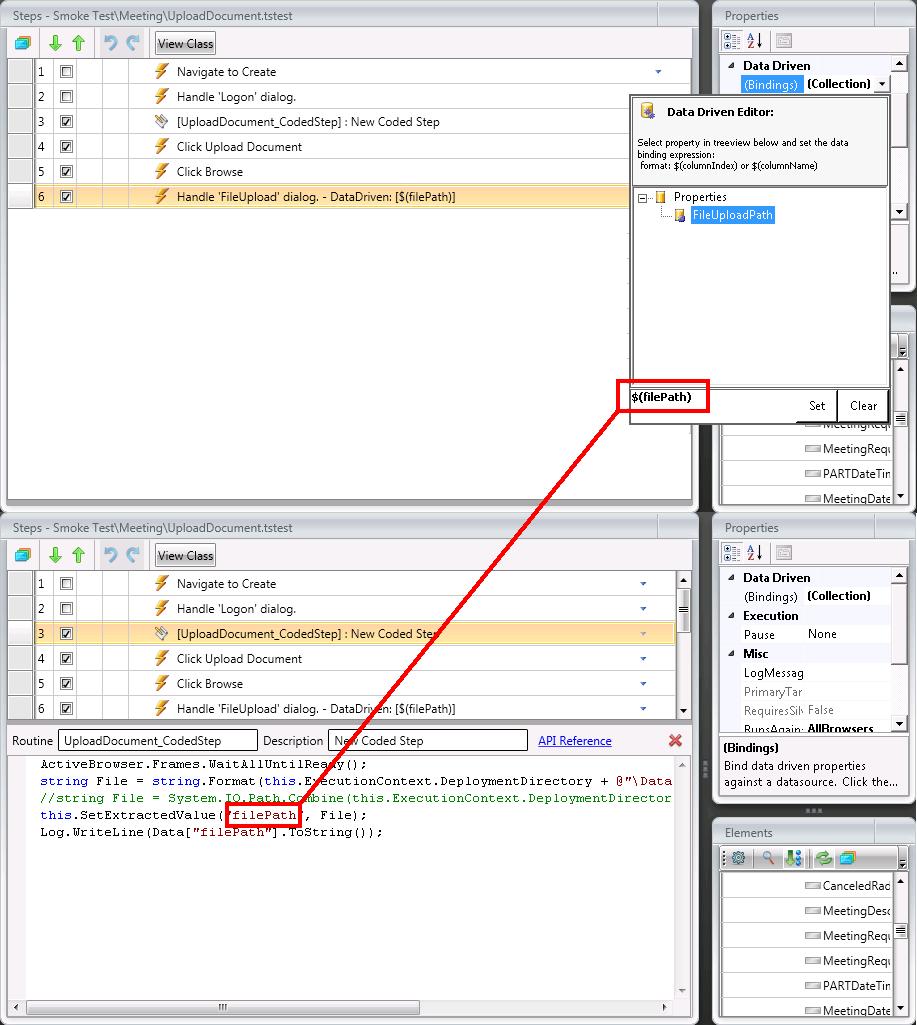Expand lower step 1 Navigate to Create arrow
The height and width of the screenshot is (1025, 917).
point(643,584)
